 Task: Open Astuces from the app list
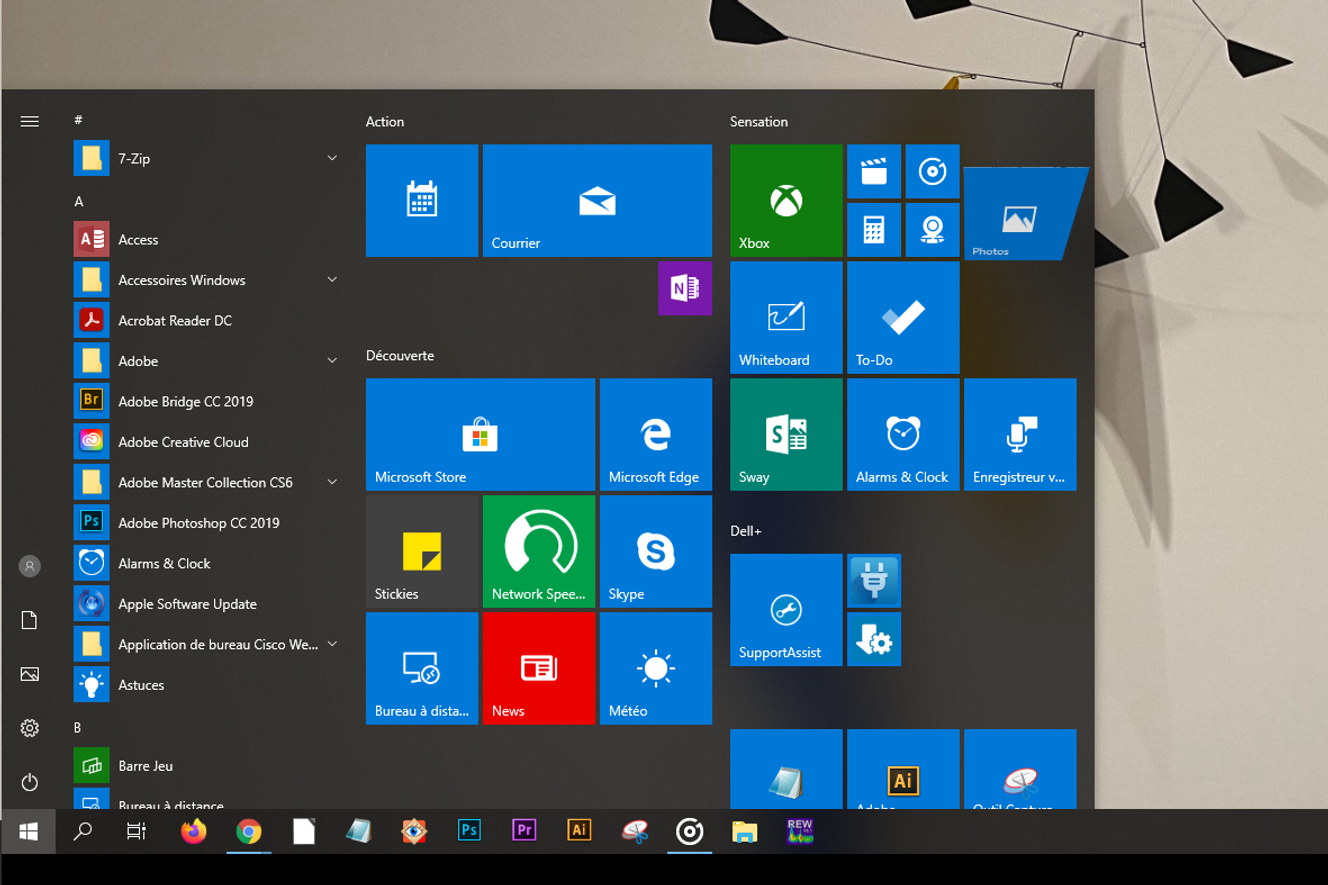tap(208, 685)
